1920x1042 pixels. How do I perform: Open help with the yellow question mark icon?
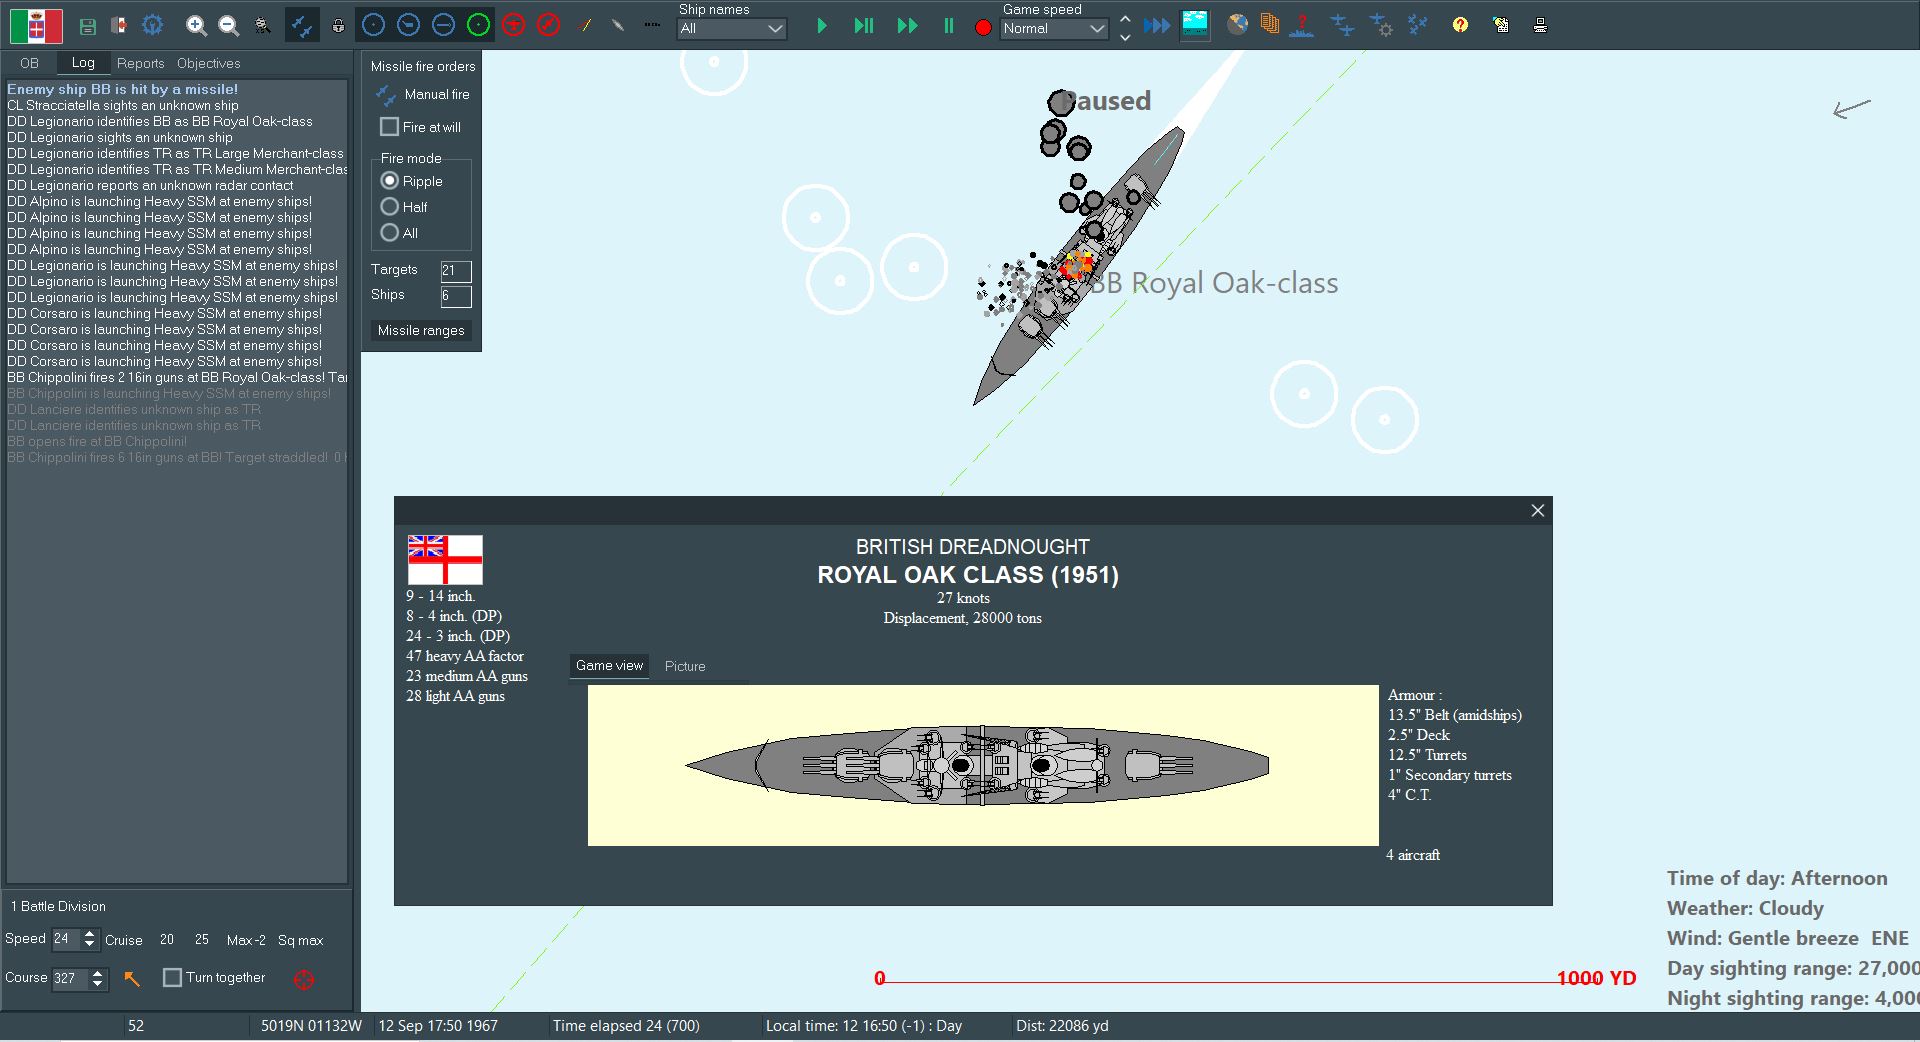click(1461, 25)
